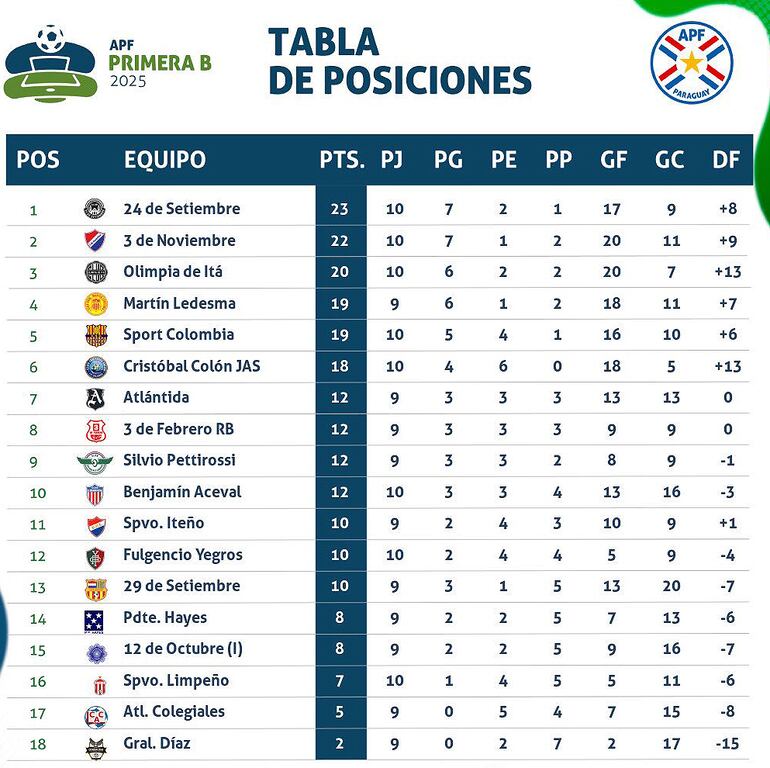The height and width of the screenshot is (768, 770).
Task: Click the Tabla de Posiciones title
Action: pyautogui.click(x=399, y=61)
